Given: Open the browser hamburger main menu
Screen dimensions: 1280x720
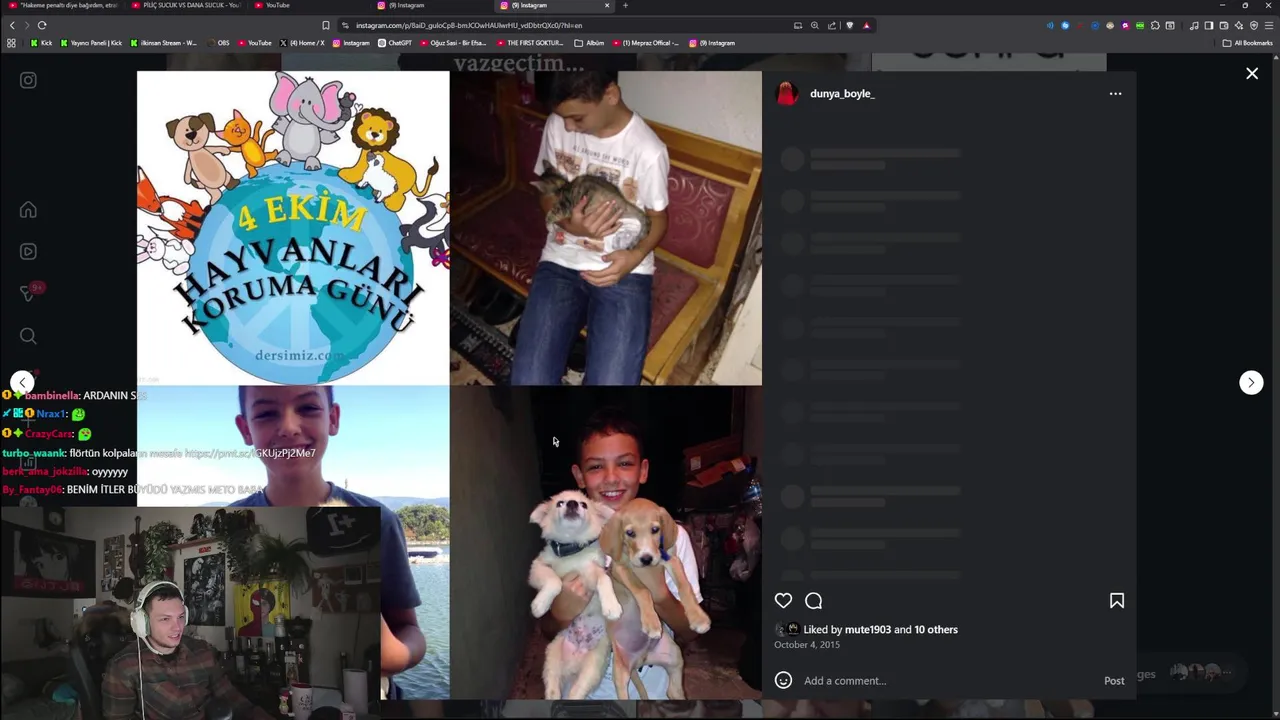Looking at the screenshot, I should pos(1269,25).
